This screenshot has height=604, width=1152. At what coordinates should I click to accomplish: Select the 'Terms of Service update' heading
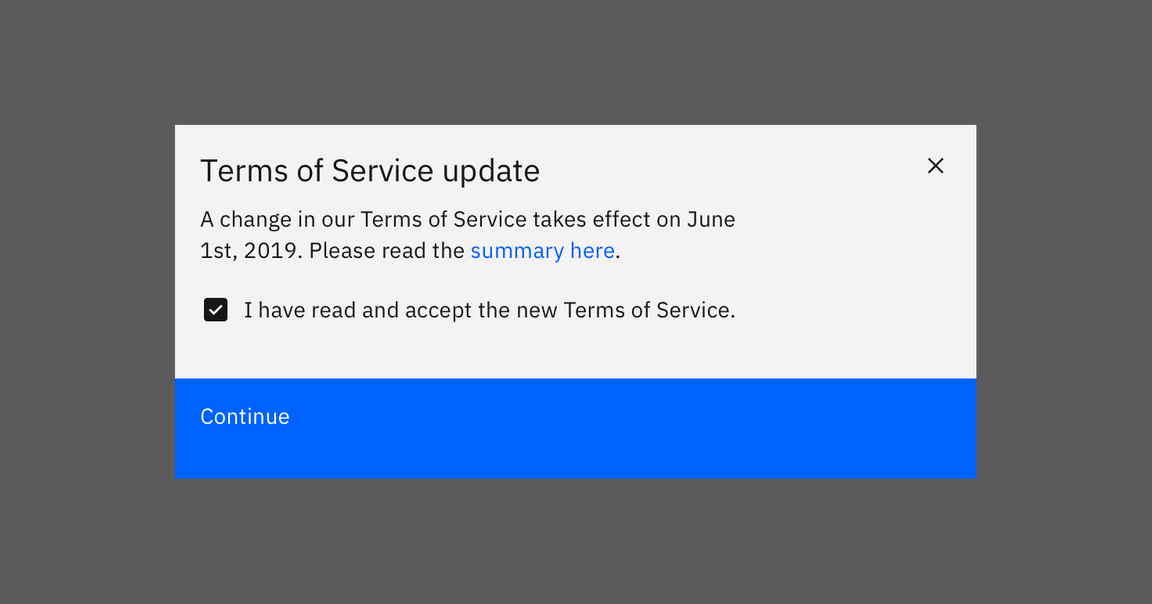point(370,170)
